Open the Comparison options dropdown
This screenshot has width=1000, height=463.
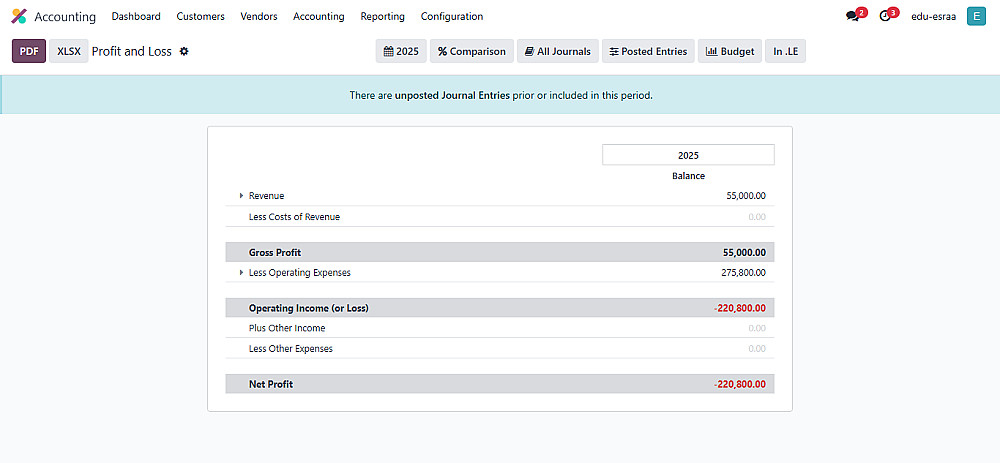point(472,51)
